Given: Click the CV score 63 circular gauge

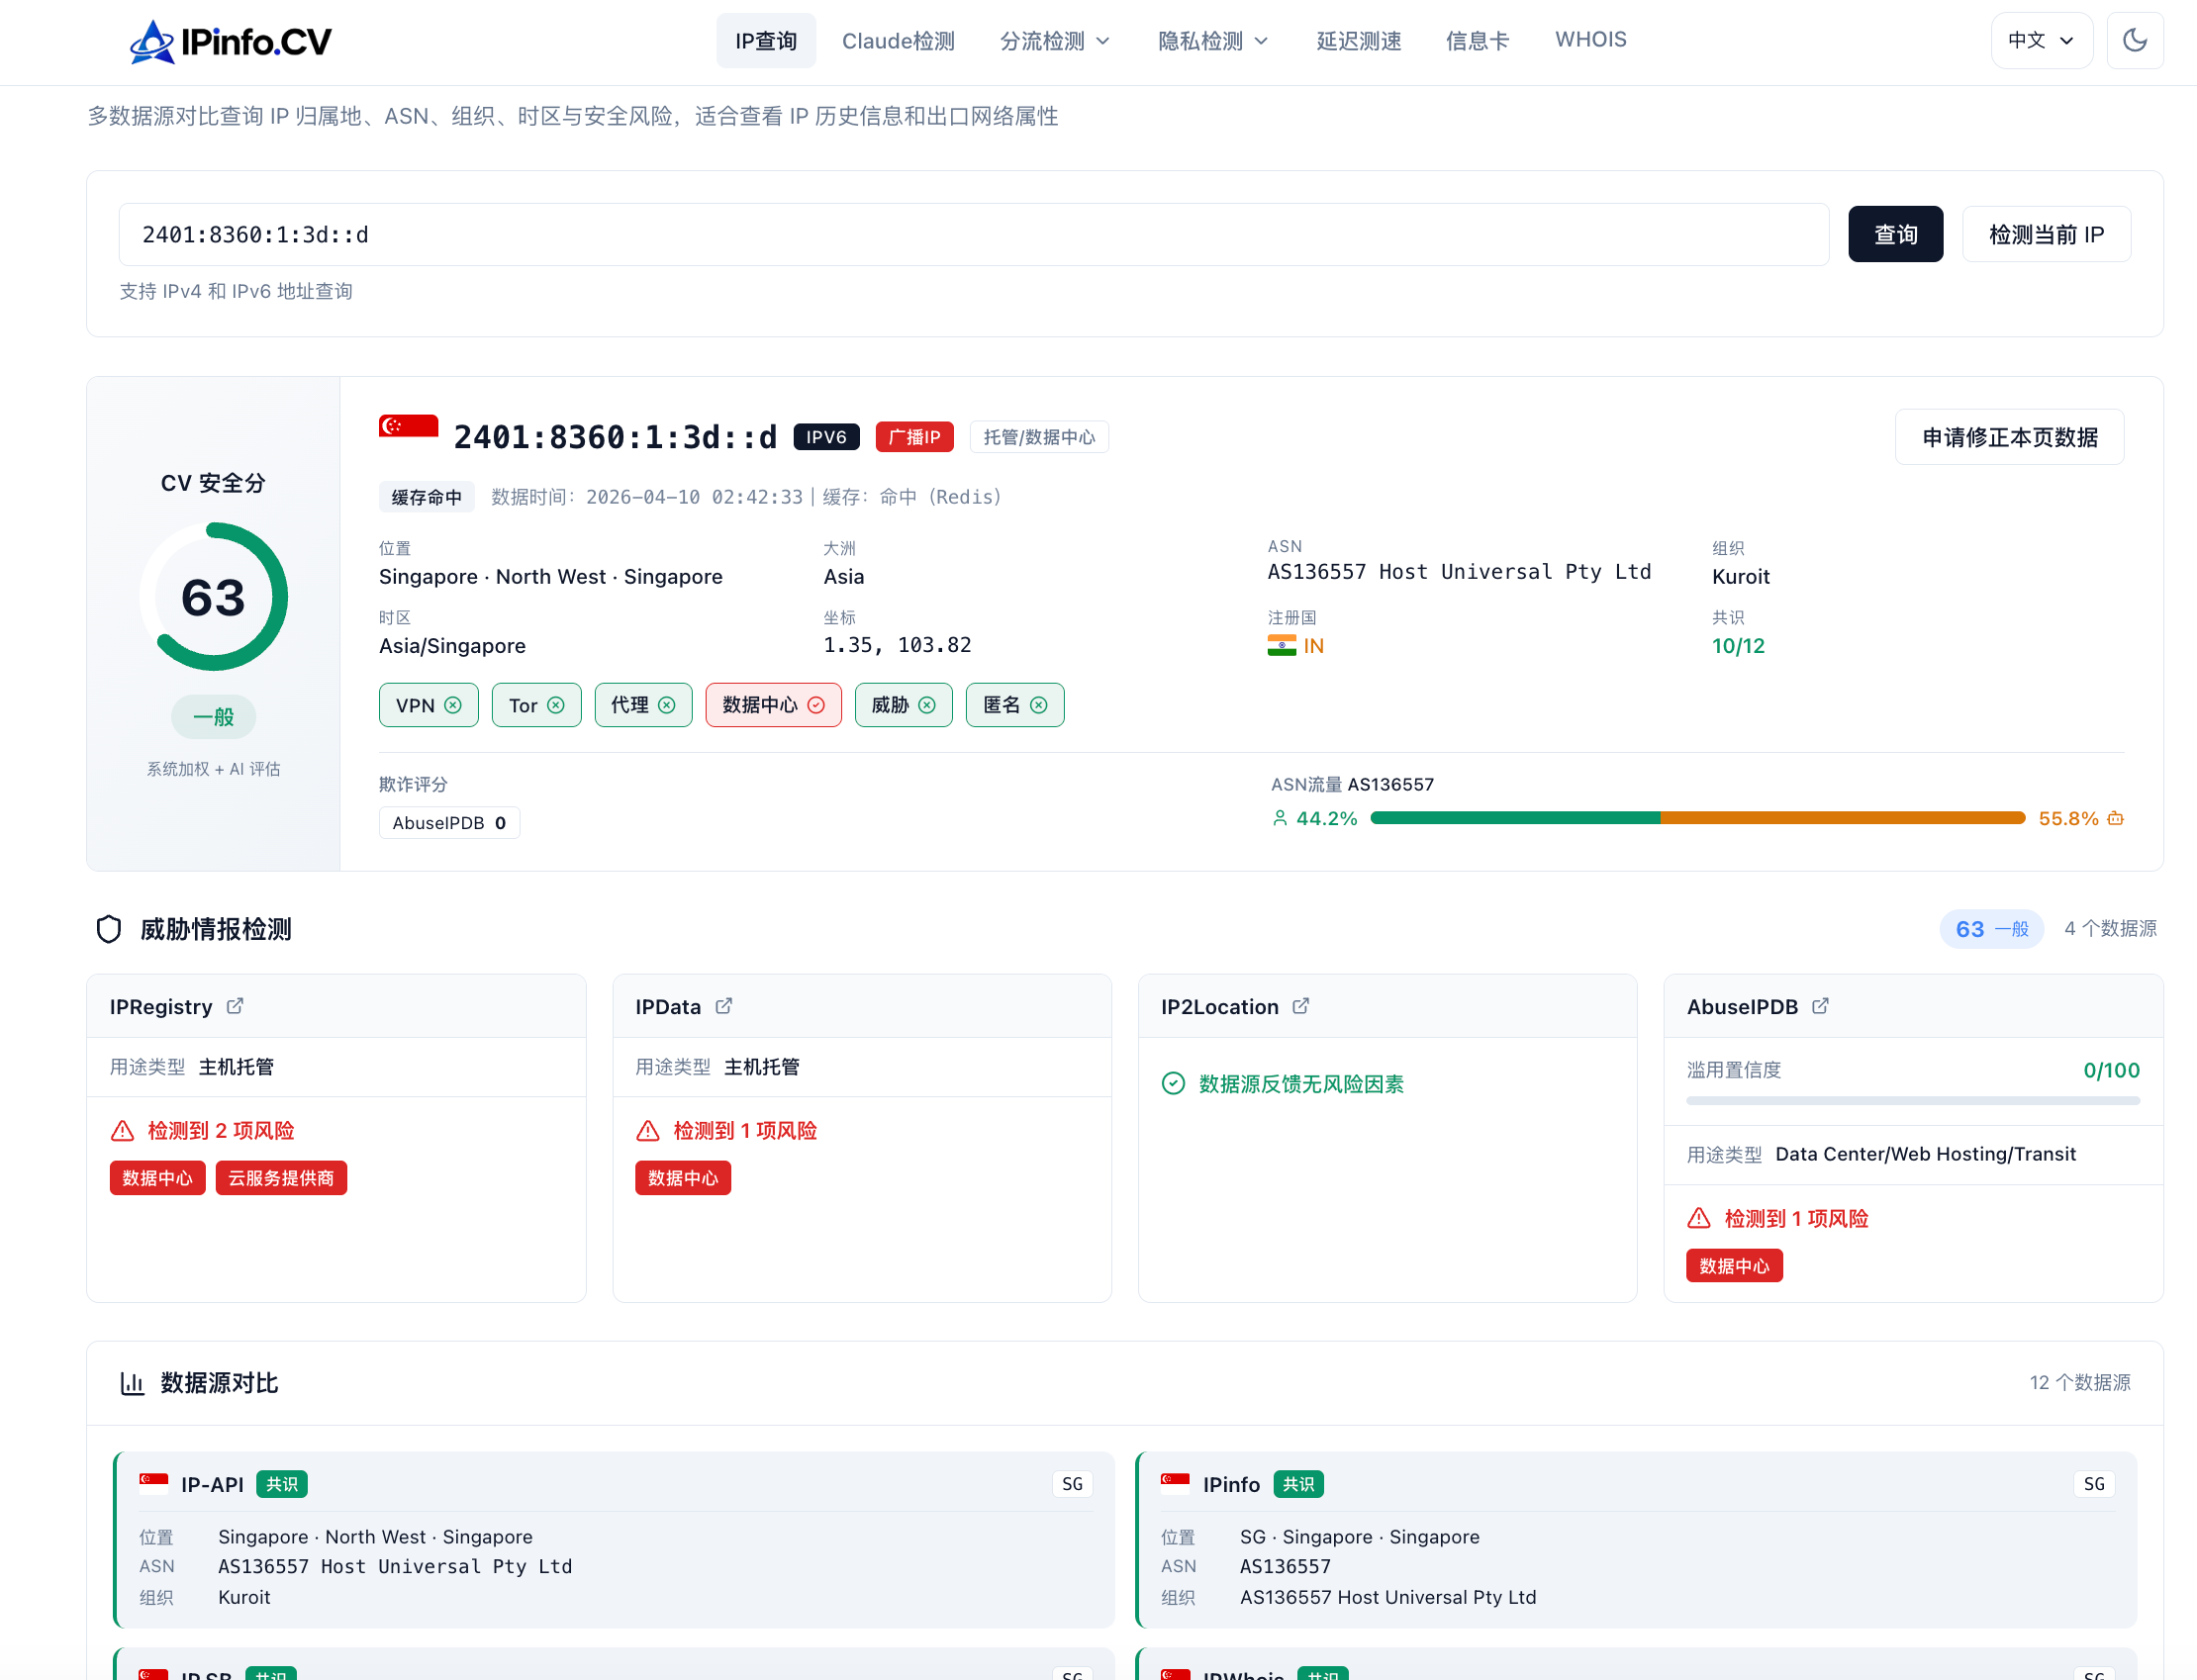Looking at the screenshot, I should (213, 597).
